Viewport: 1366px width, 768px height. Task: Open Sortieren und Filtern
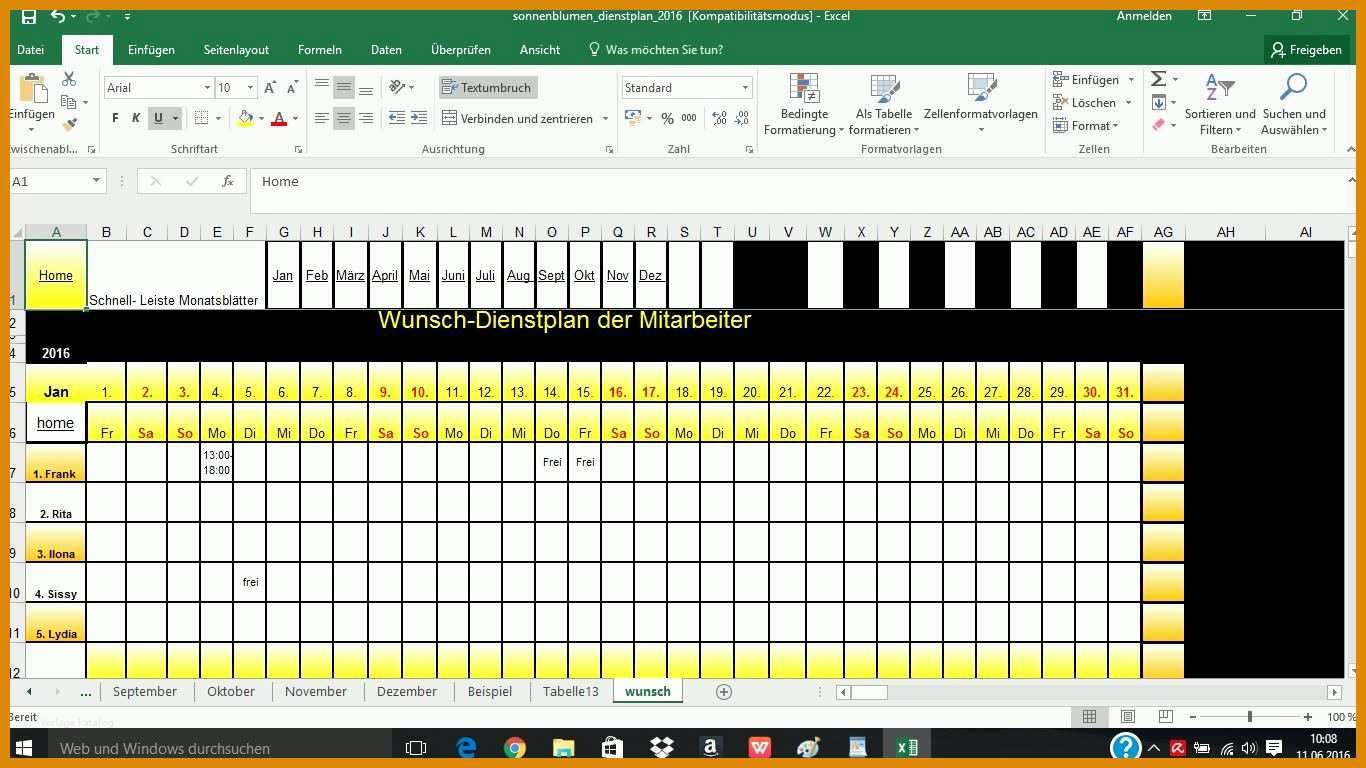coord(1220,105)
